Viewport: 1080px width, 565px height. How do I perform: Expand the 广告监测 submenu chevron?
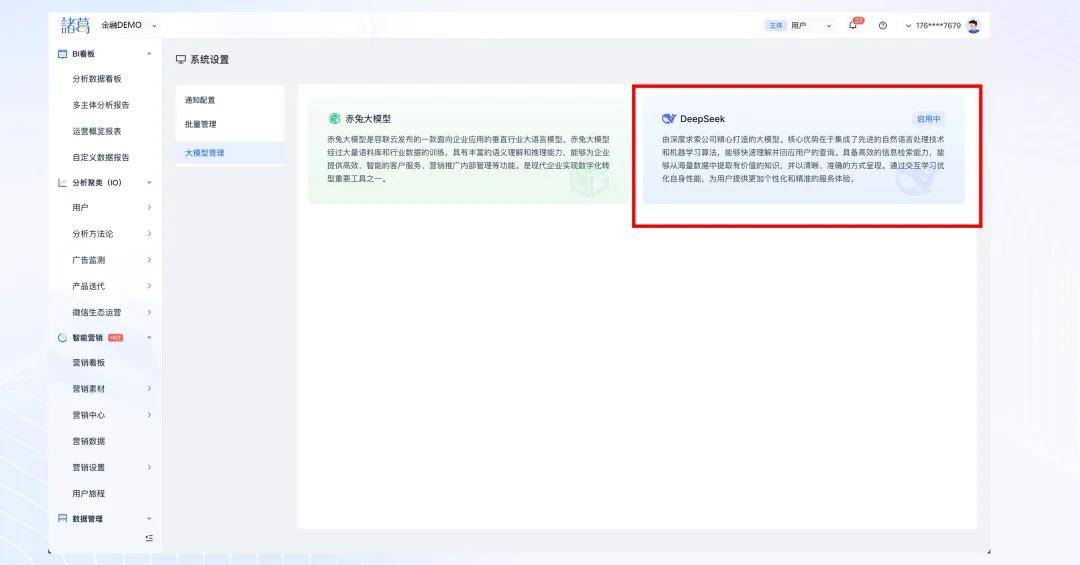pyautogui.click(x=149, y=260)
